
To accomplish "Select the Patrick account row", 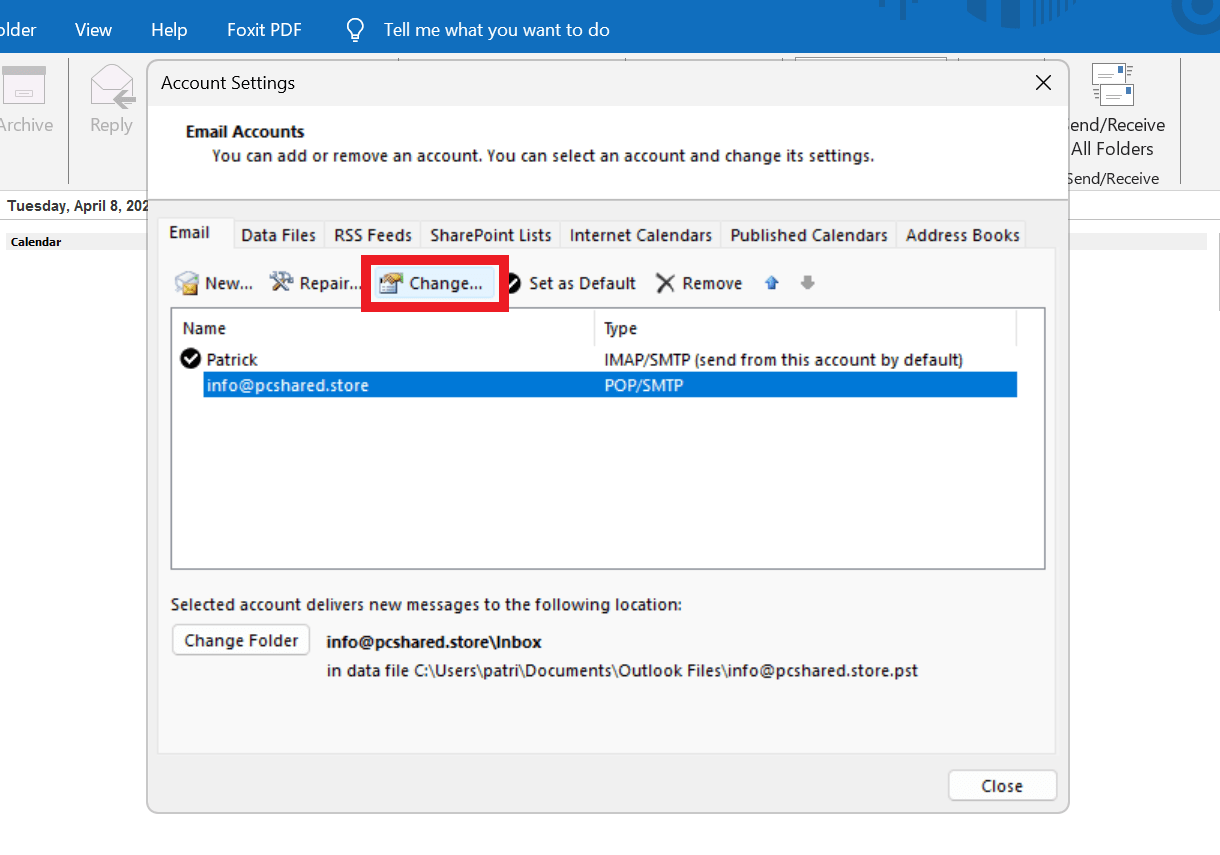I will click(x=598, y=359).
